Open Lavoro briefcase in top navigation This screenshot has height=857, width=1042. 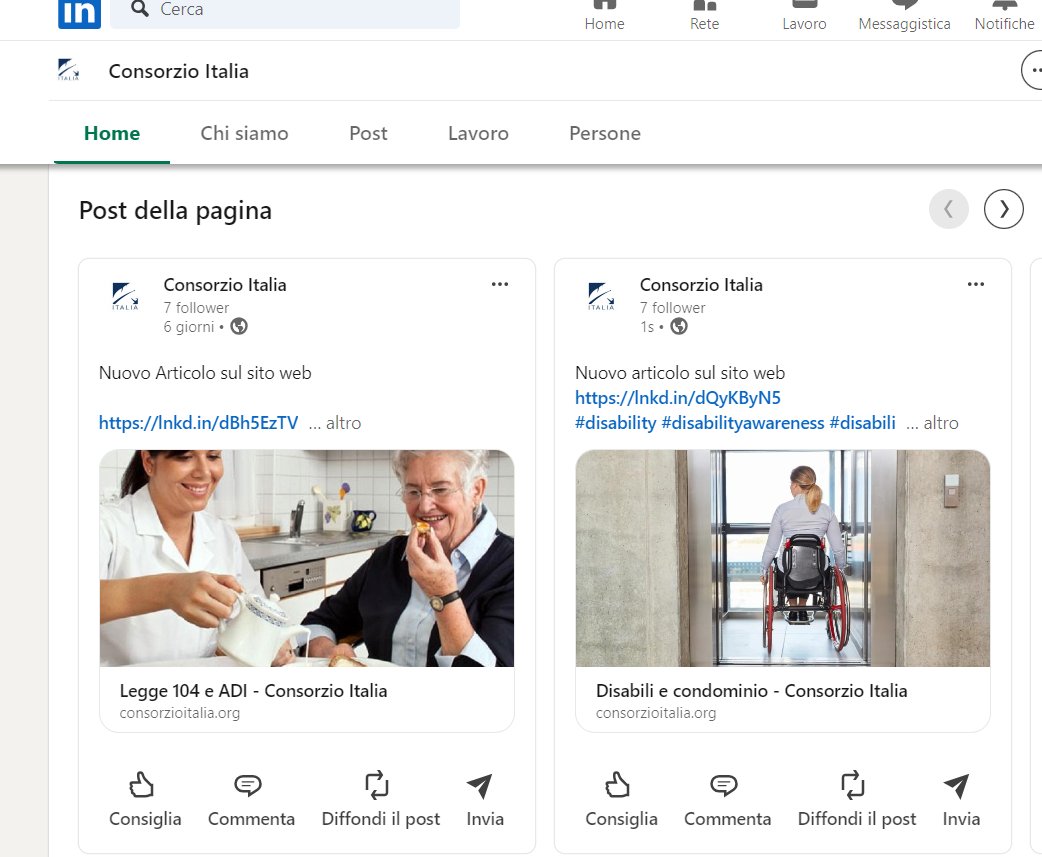tap(804, 14)
